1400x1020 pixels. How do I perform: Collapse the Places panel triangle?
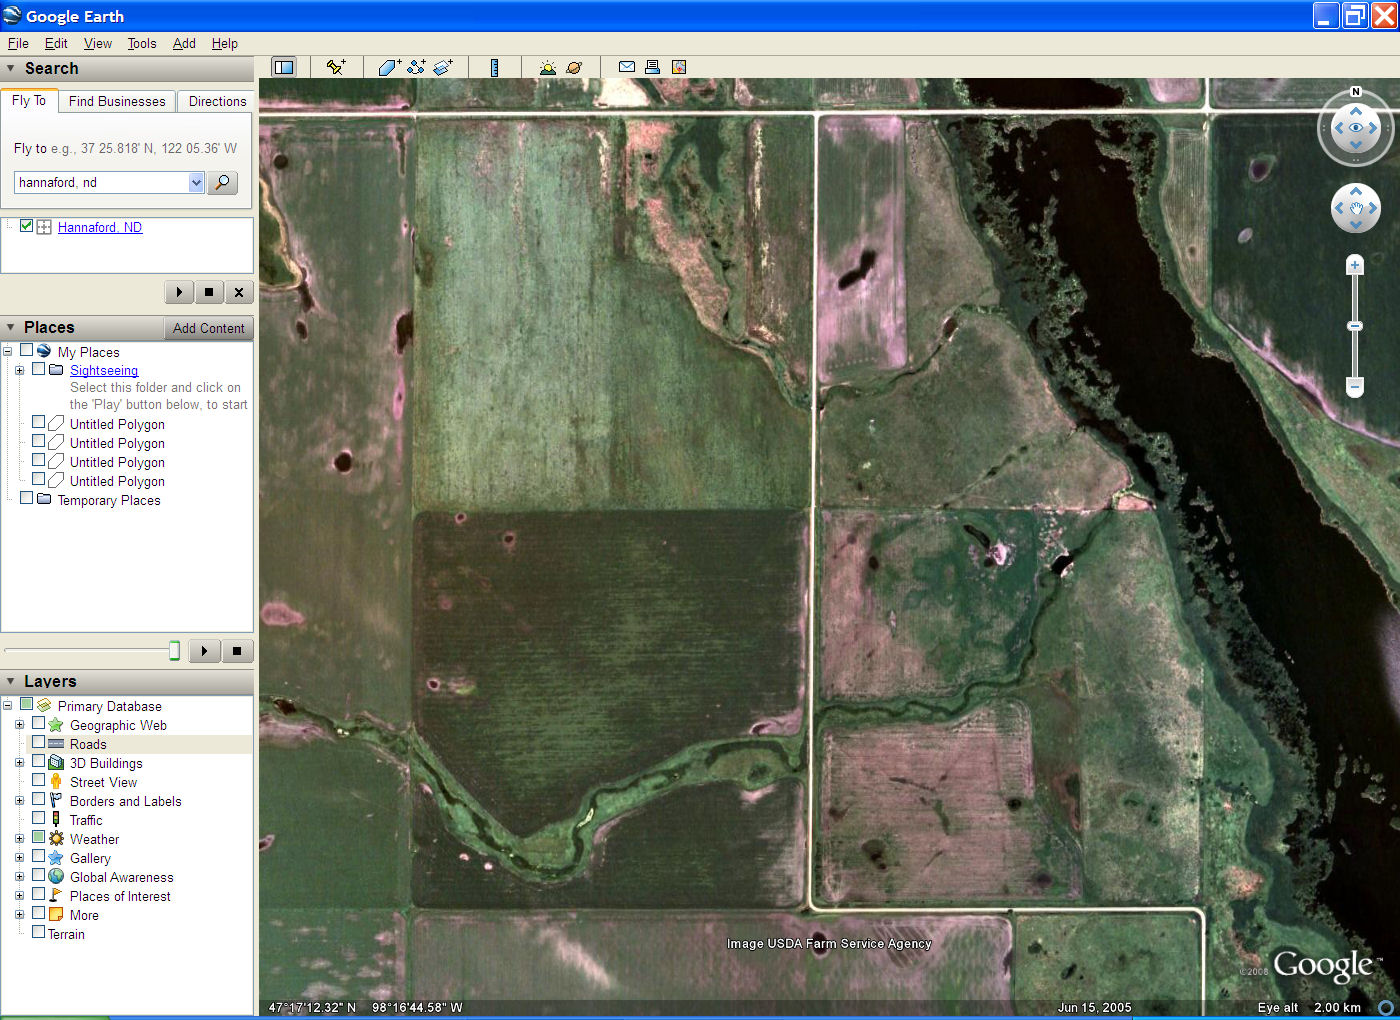pos(11,327)
